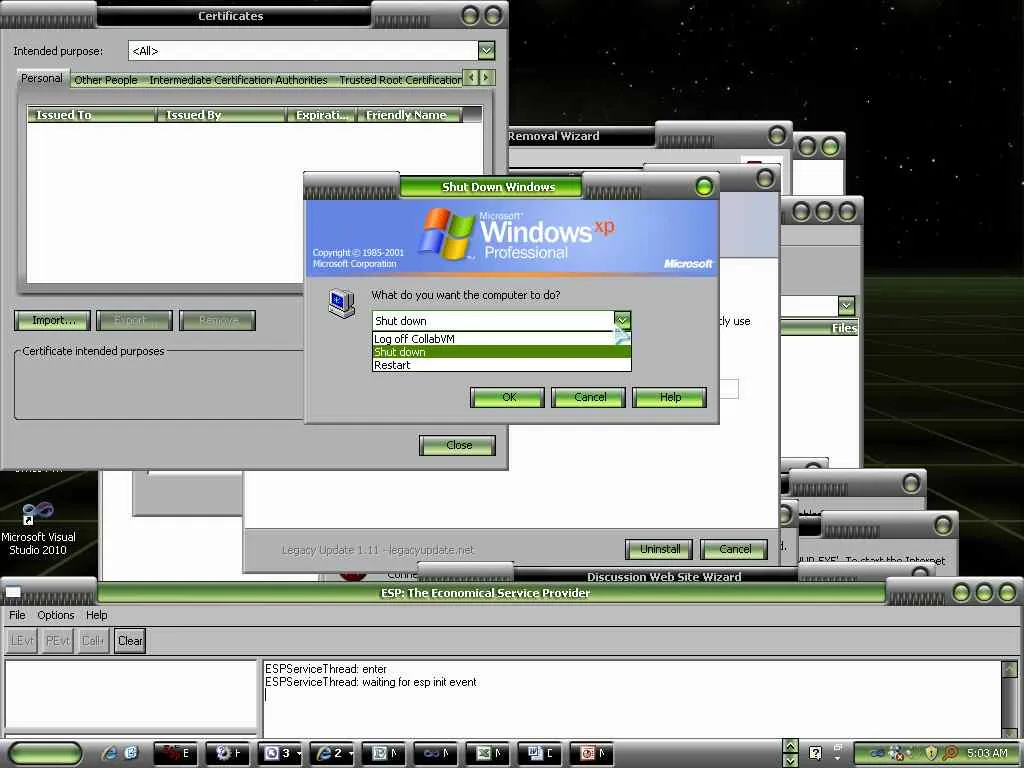Click the ESP log scrollbar up arrow
1024x768 pixels.
pyautogui.click(x=1009, y=669)
